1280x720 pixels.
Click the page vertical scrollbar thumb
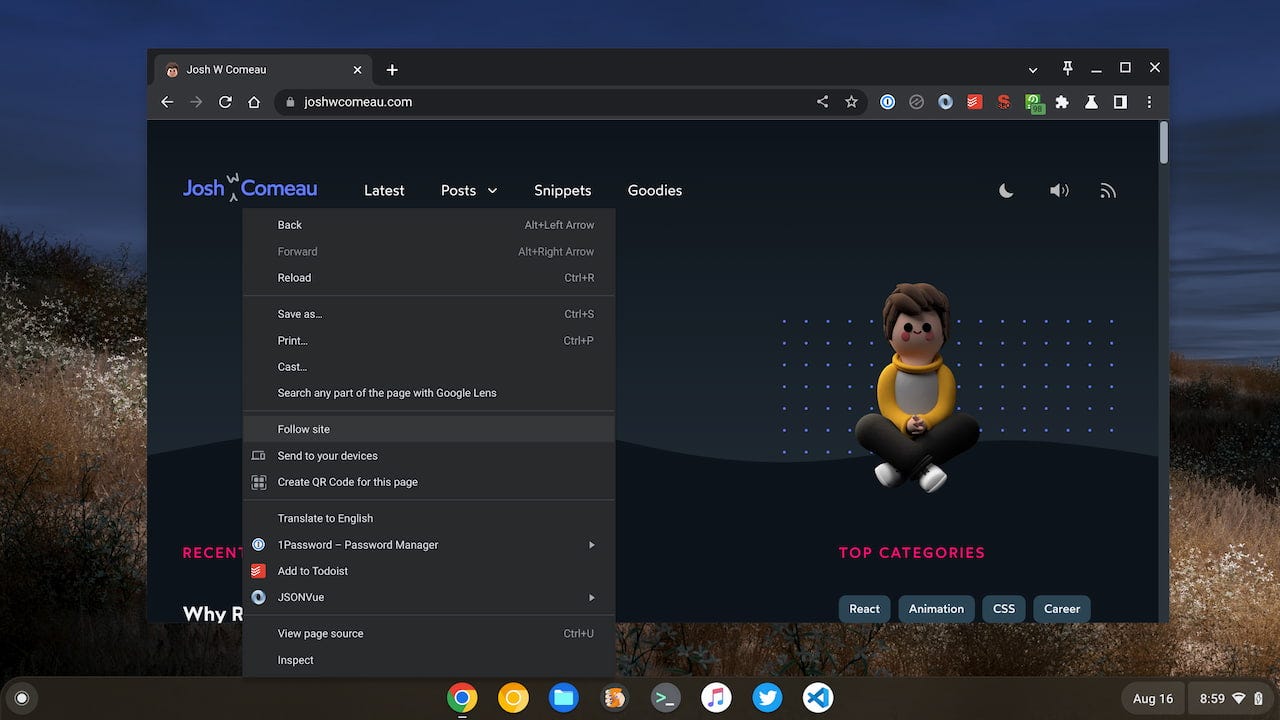click(1163, 142)
